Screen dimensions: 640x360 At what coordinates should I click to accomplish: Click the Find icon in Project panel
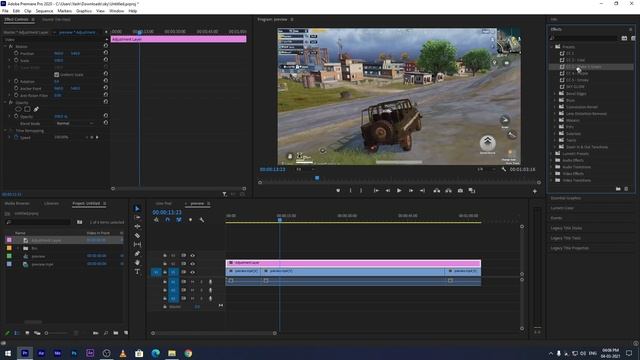(106, 333)
